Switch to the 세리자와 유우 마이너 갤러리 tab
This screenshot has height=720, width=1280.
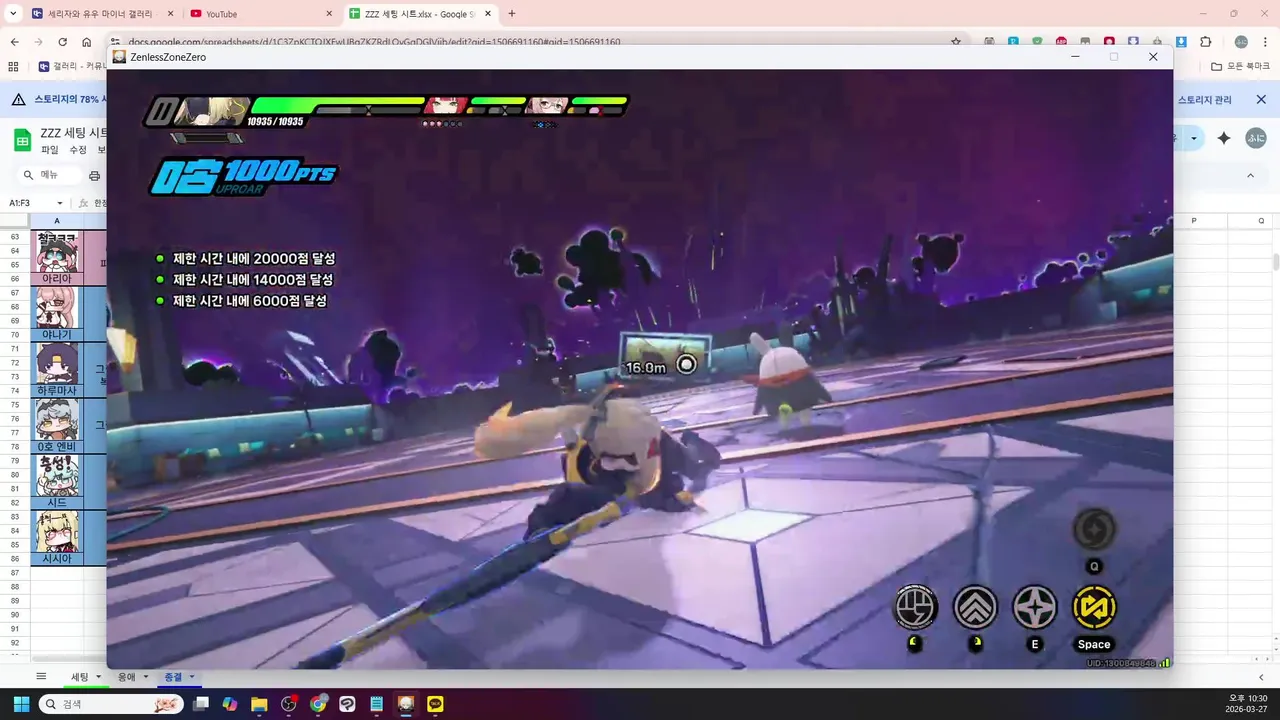tap(101, 14)
